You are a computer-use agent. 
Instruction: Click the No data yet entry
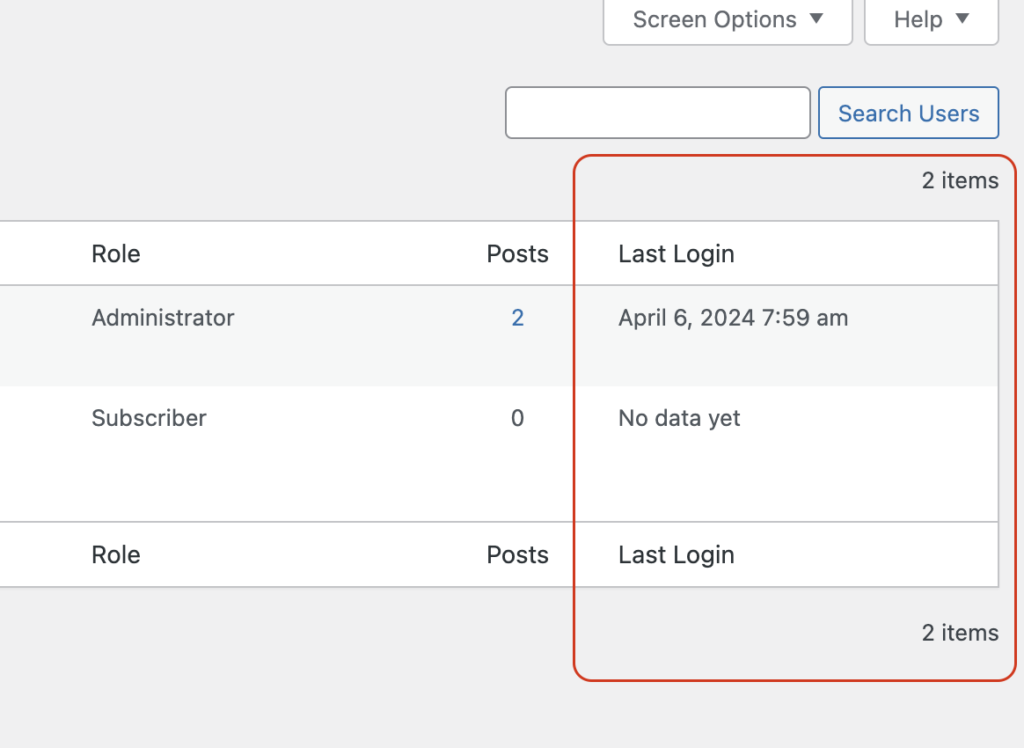679,418
